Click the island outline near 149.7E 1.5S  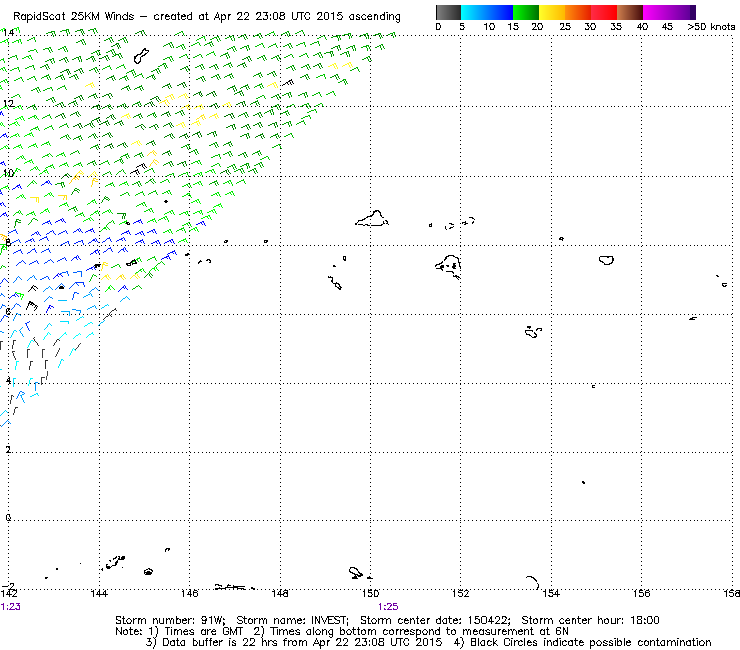(356, 573)
